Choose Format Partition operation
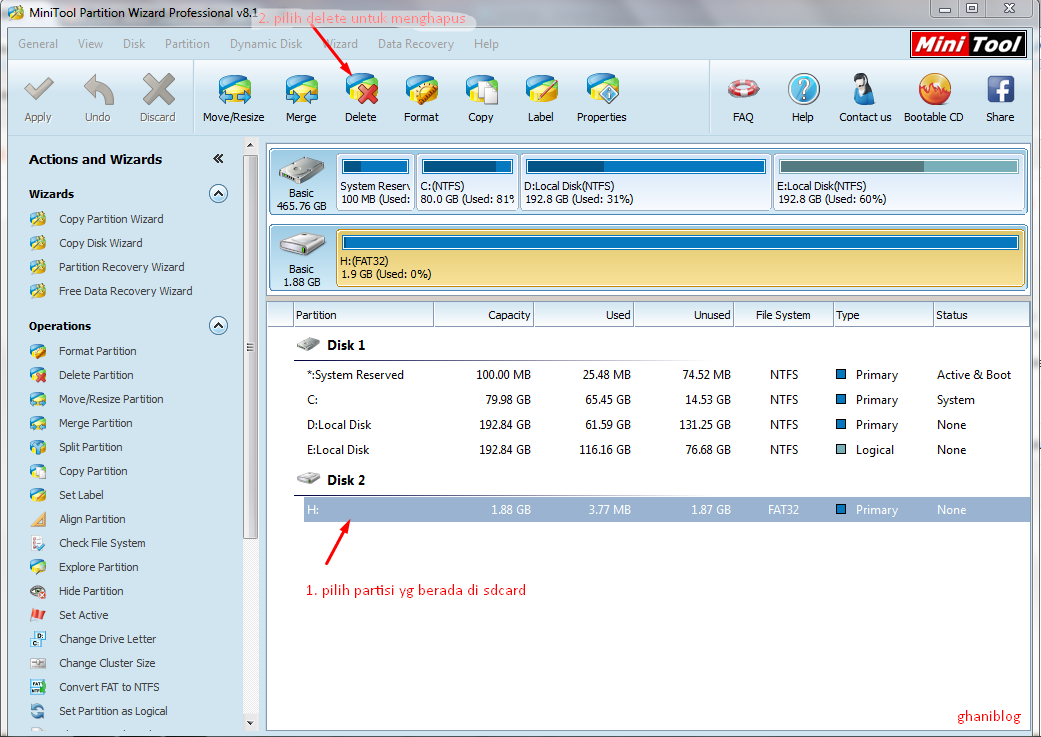 pyautogui.click(x=98, y=351)
